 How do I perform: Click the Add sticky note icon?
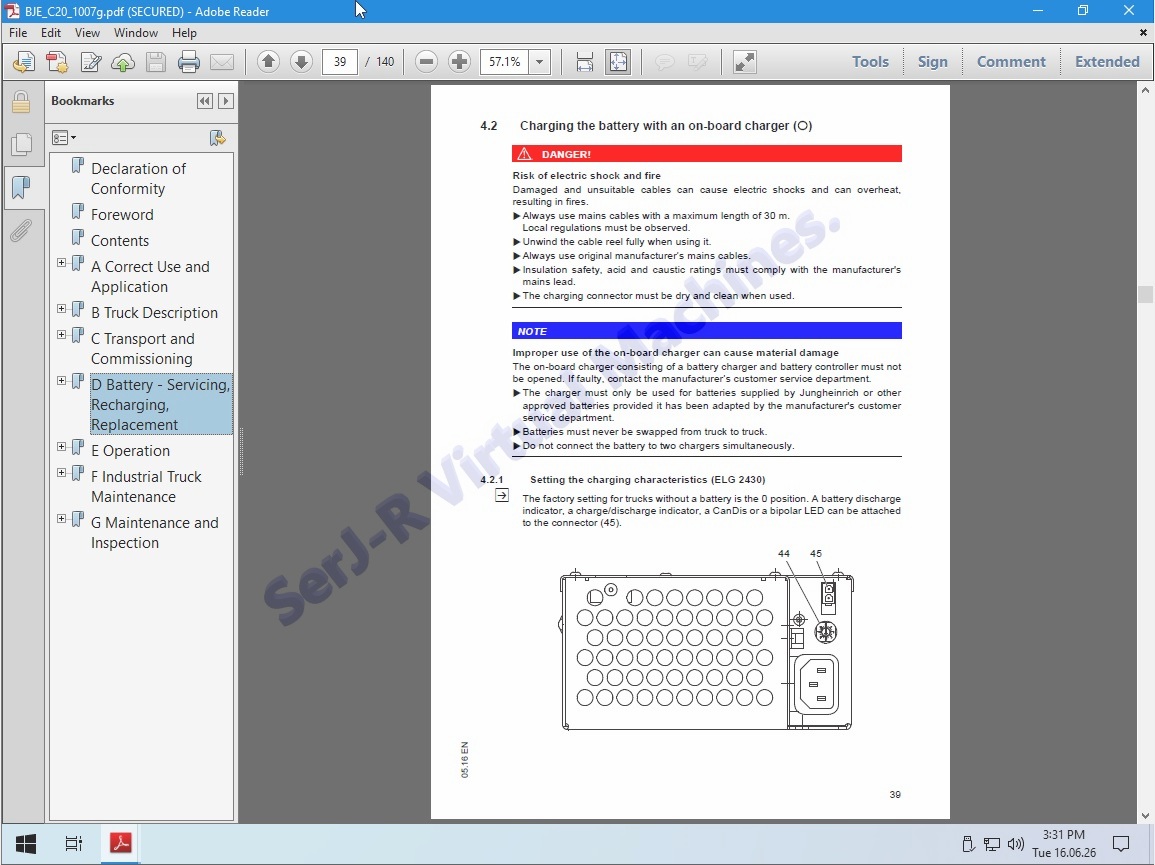click(x=664, y=62)
